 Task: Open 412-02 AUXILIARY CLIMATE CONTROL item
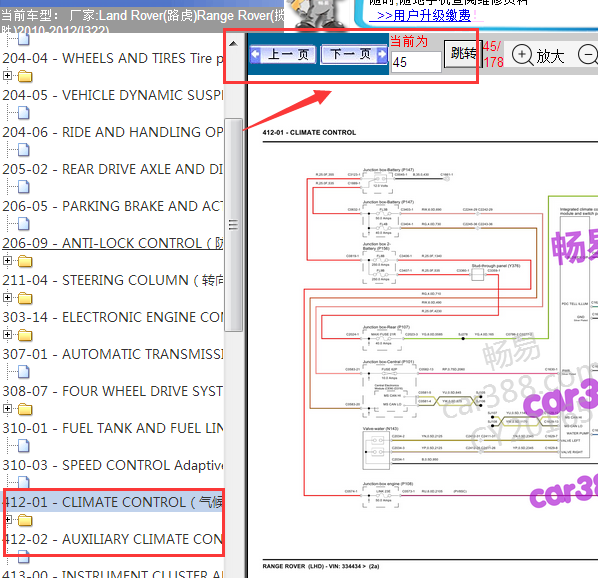click(x=114, y=539)
